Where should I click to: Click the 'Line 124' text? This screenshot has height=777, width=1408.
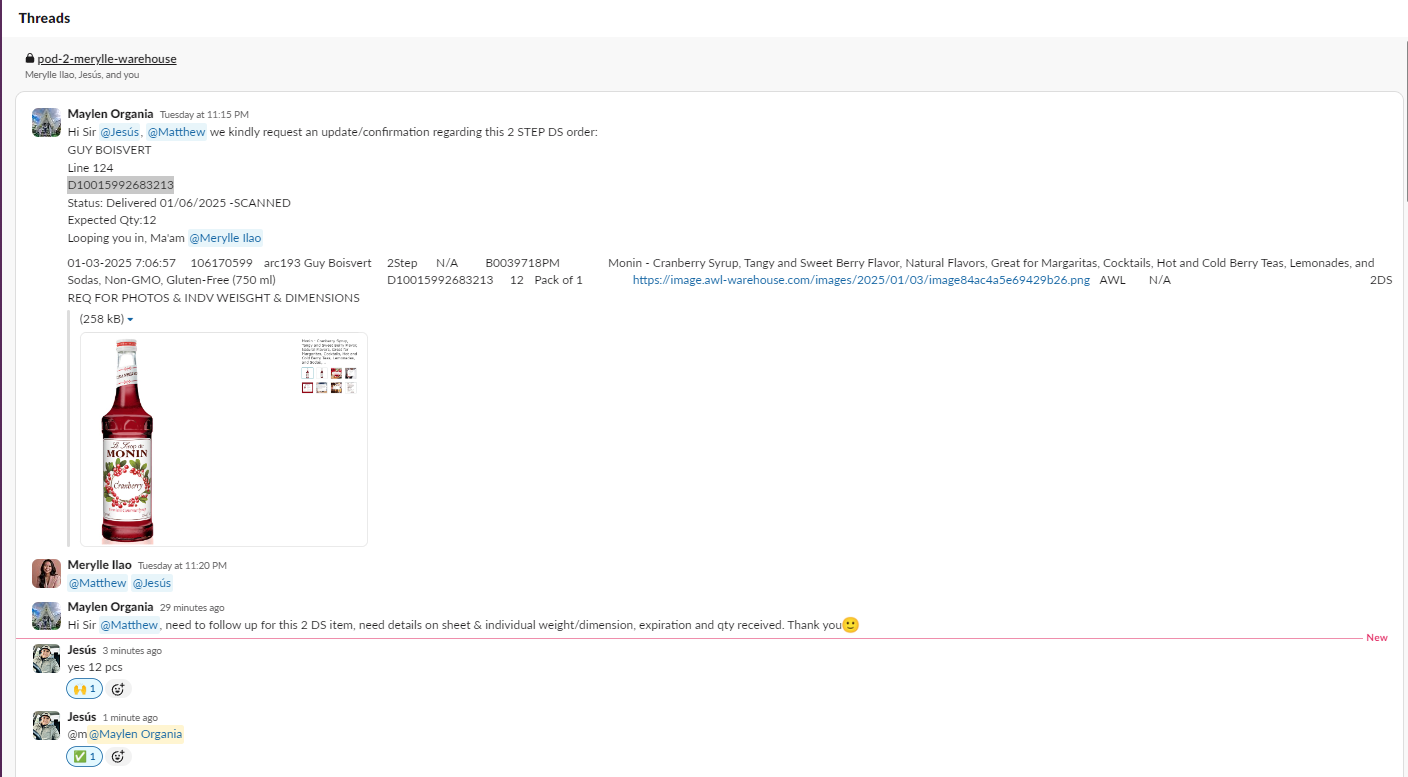(x=90, y=168)
